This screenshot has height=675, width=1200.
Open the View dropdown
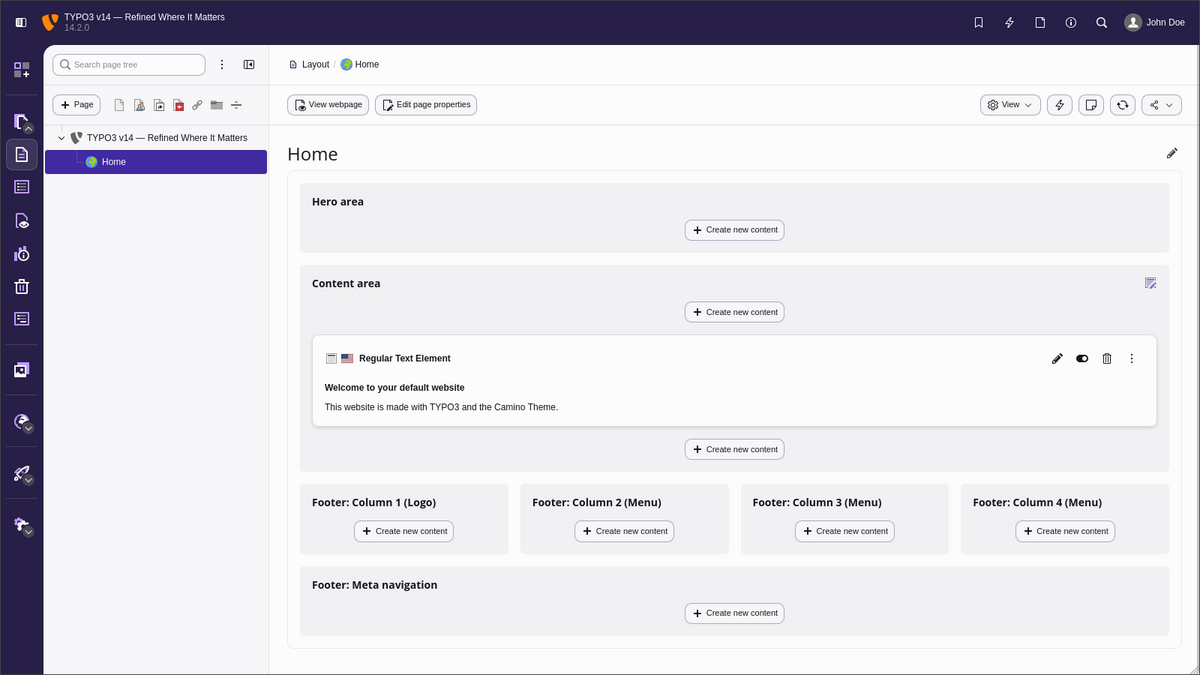[1010, 105]
